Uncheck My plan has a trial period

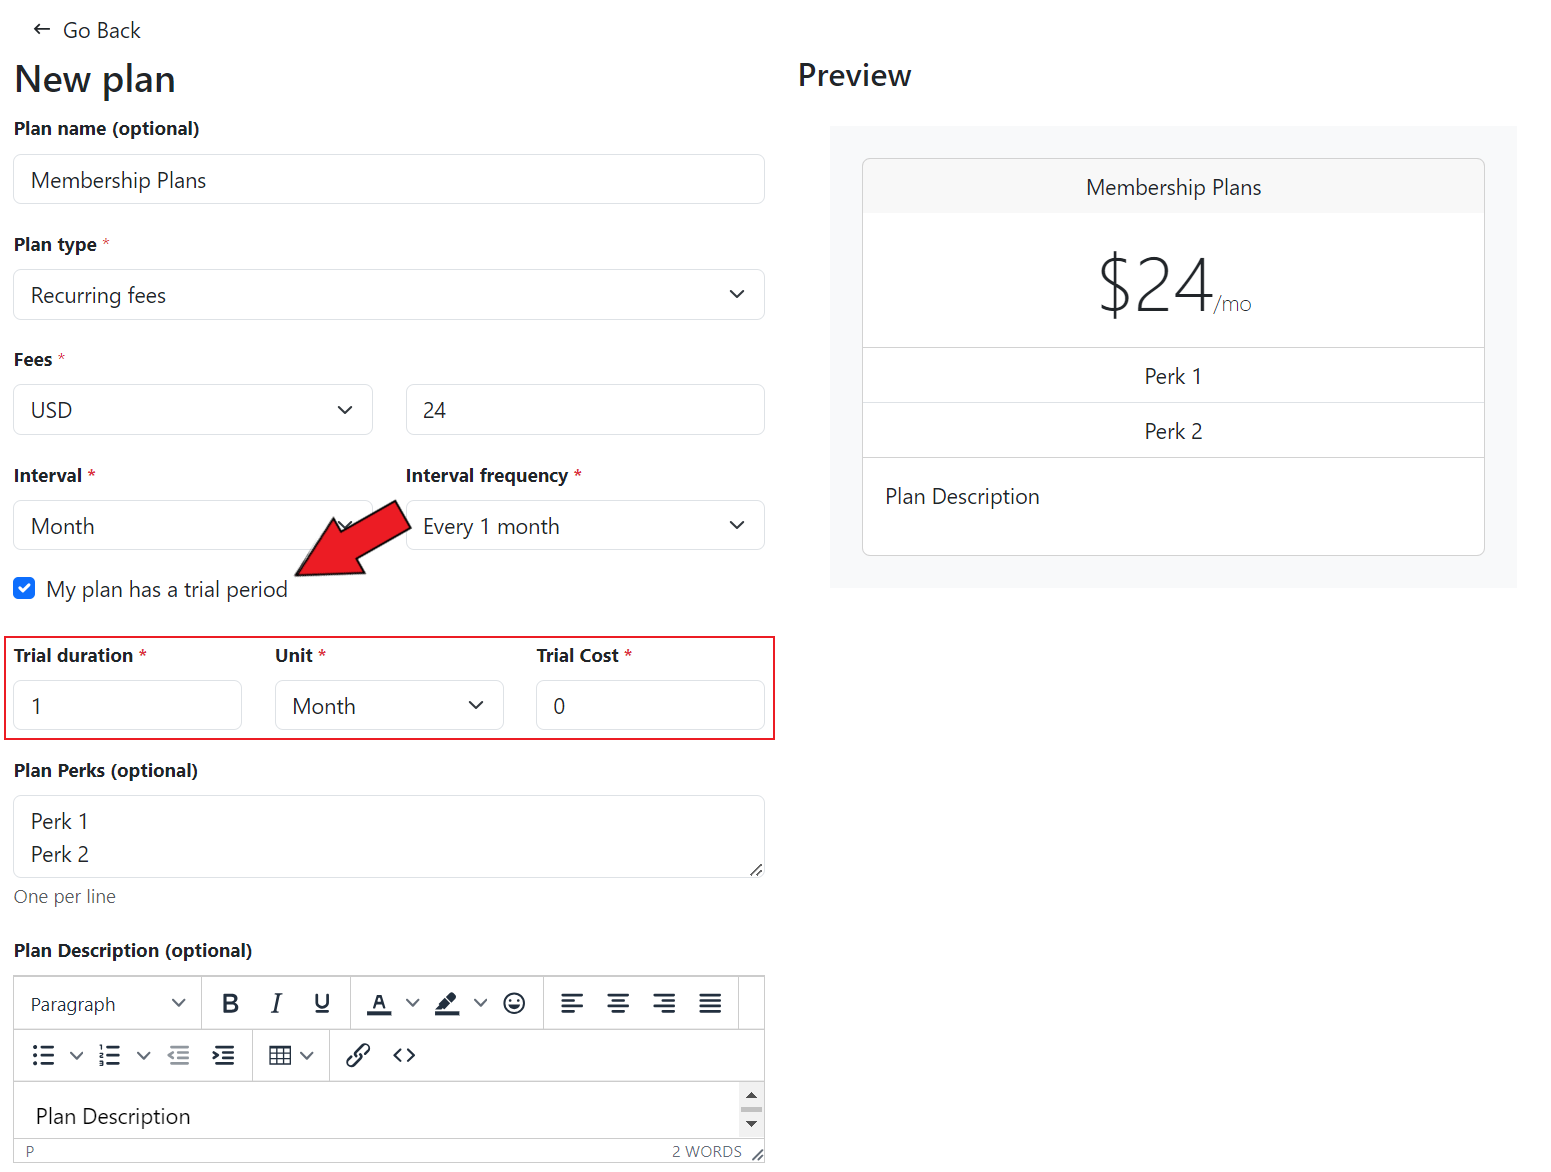[x=25, y=589]
